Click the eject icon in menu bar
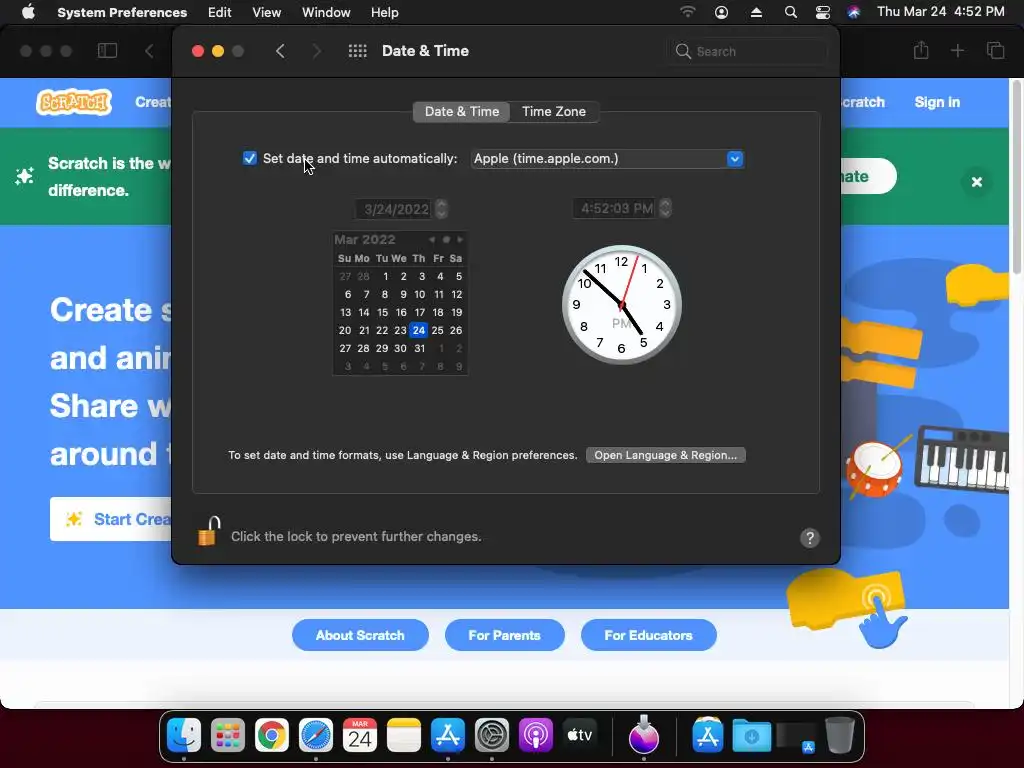The image size is (1024, 768). [x=756, y=12]
